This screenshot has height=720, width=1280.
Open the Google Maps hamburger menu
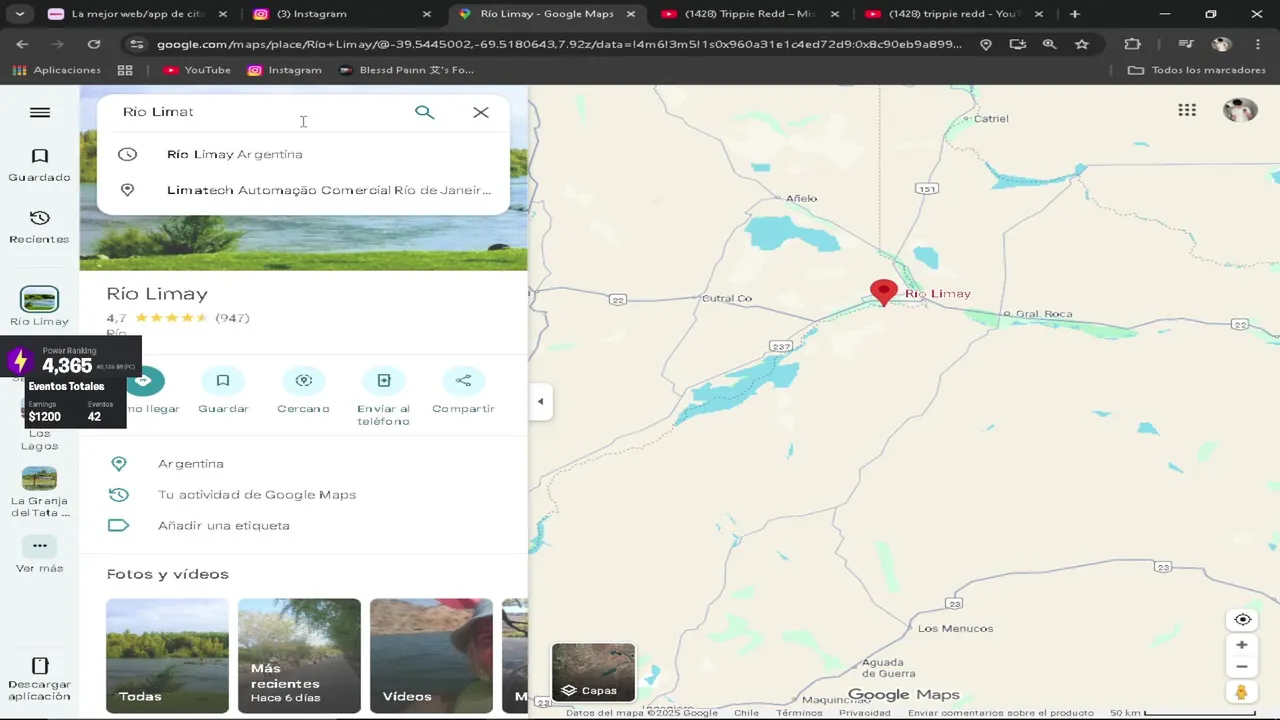point(40,112)
